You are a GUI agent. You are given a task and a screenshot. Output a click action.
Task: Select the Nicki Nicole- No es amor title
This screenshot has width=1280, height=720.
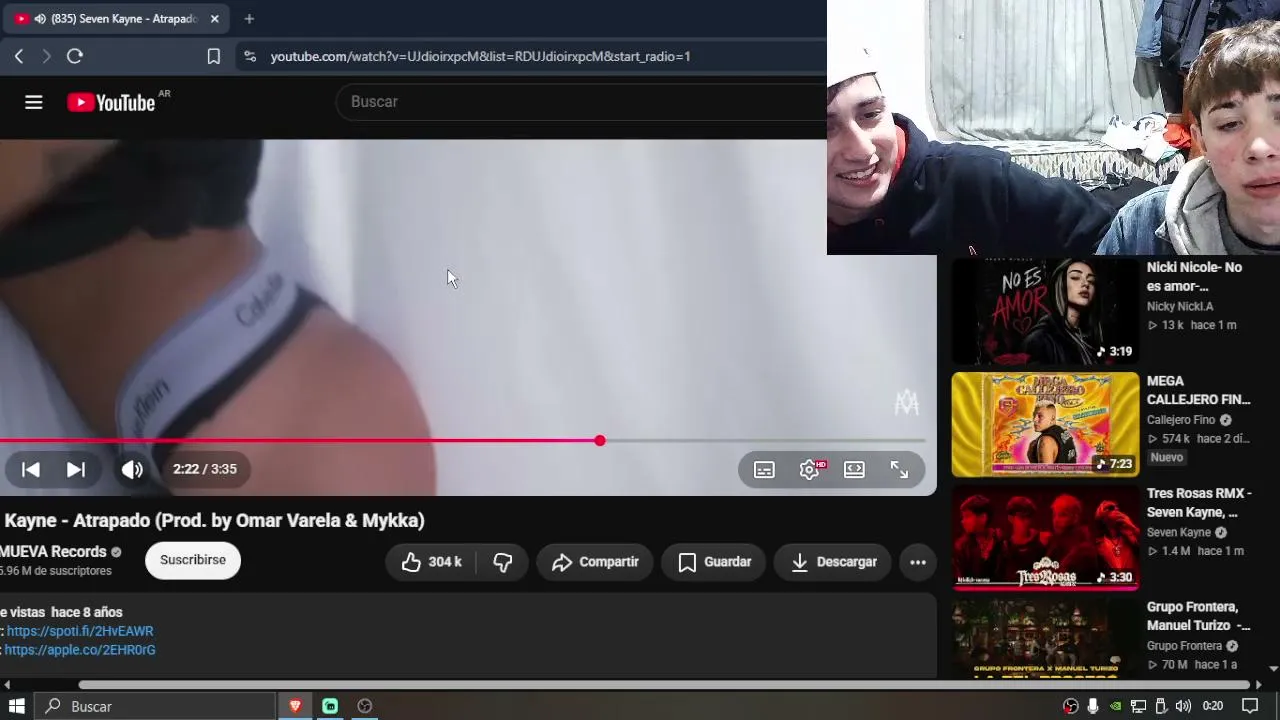pyautogui.click(x=1195, y=277)
